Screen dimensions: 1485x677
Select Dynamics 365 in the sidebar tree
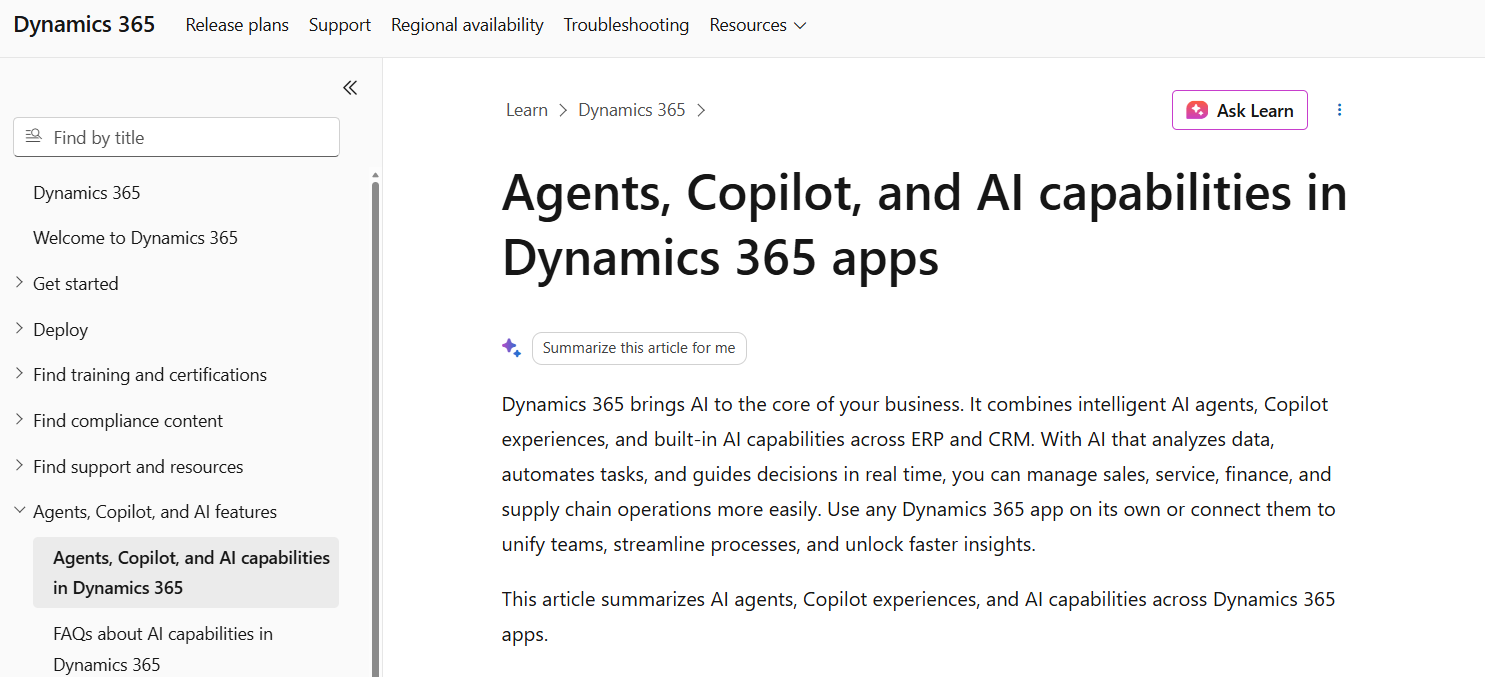pos(87,193)
